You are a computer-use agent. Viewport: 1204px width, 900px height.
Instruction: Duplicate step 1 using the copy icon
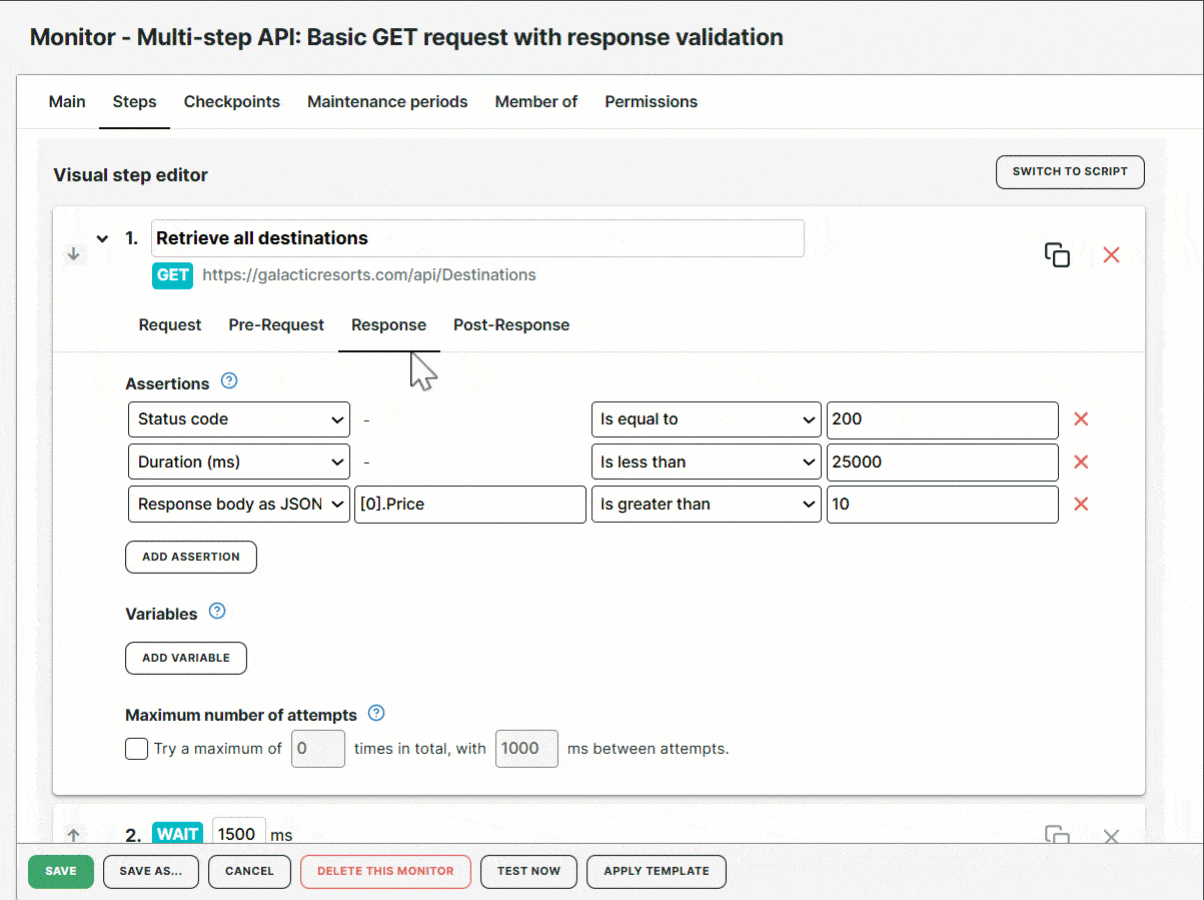(x=1057, y=255)
